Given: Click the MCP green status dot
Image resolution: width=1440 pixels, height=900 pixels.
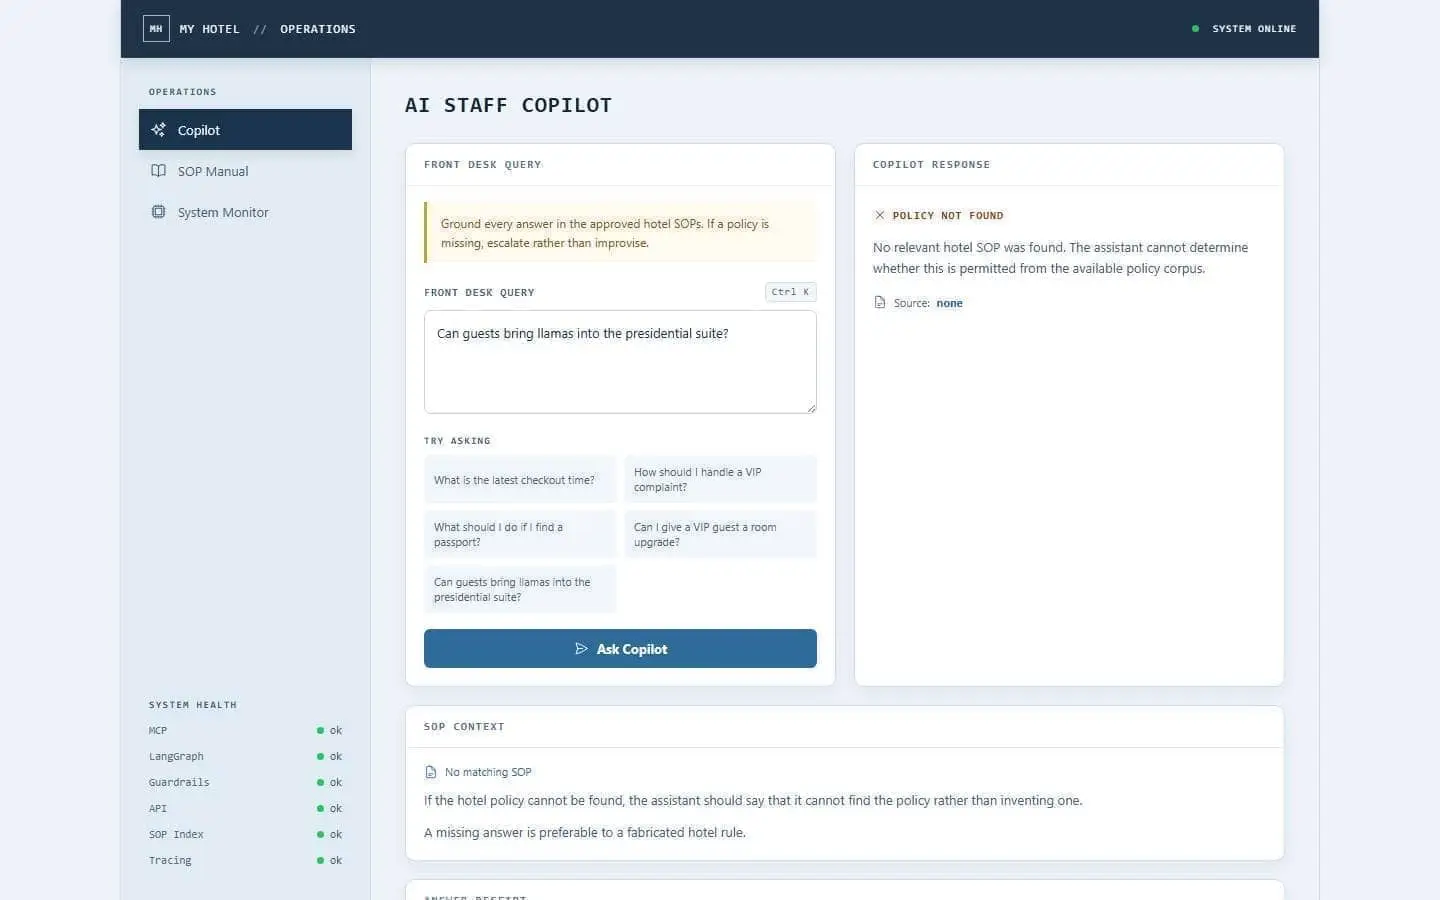Looking at the screenshot, I should 320,731.
